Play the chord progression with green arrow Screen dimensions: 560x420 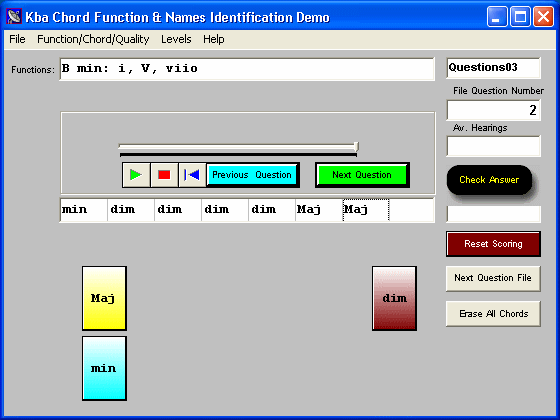click(x=136, y=175)
